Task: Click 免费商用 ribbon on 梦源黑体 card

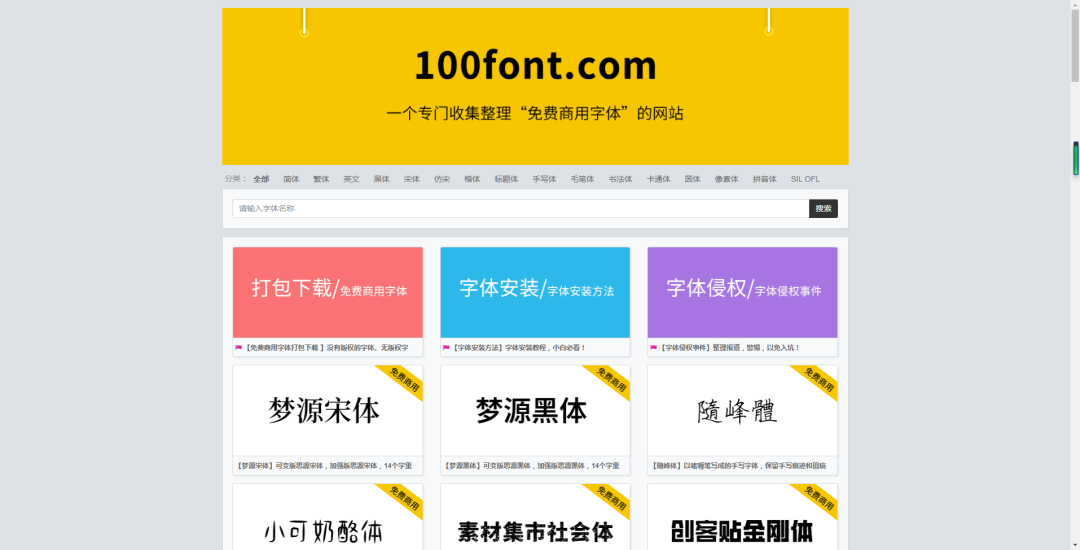Action: point(611,381)
